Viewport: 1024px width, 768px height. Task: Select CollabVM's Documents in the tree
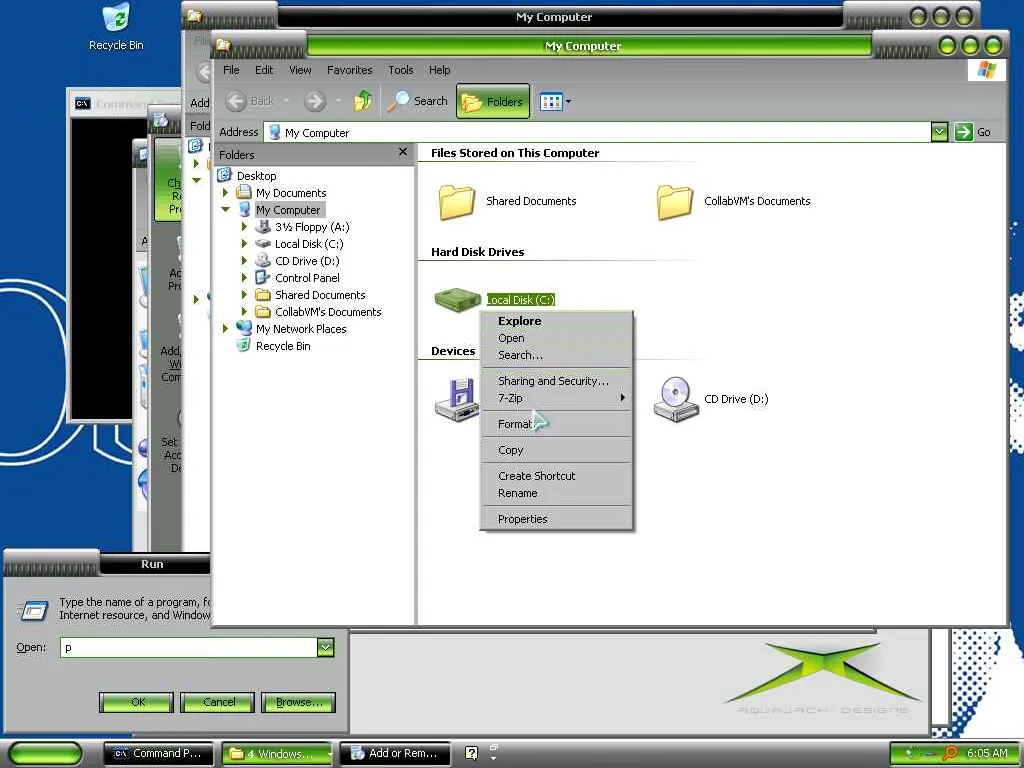tap(328, 312)
